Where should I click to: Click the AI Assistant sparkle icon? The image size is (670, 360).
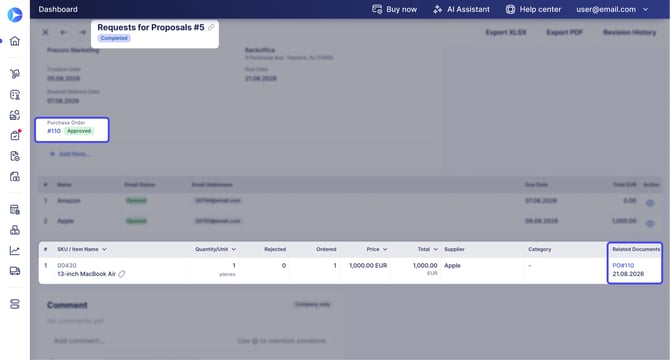(438, 9)
